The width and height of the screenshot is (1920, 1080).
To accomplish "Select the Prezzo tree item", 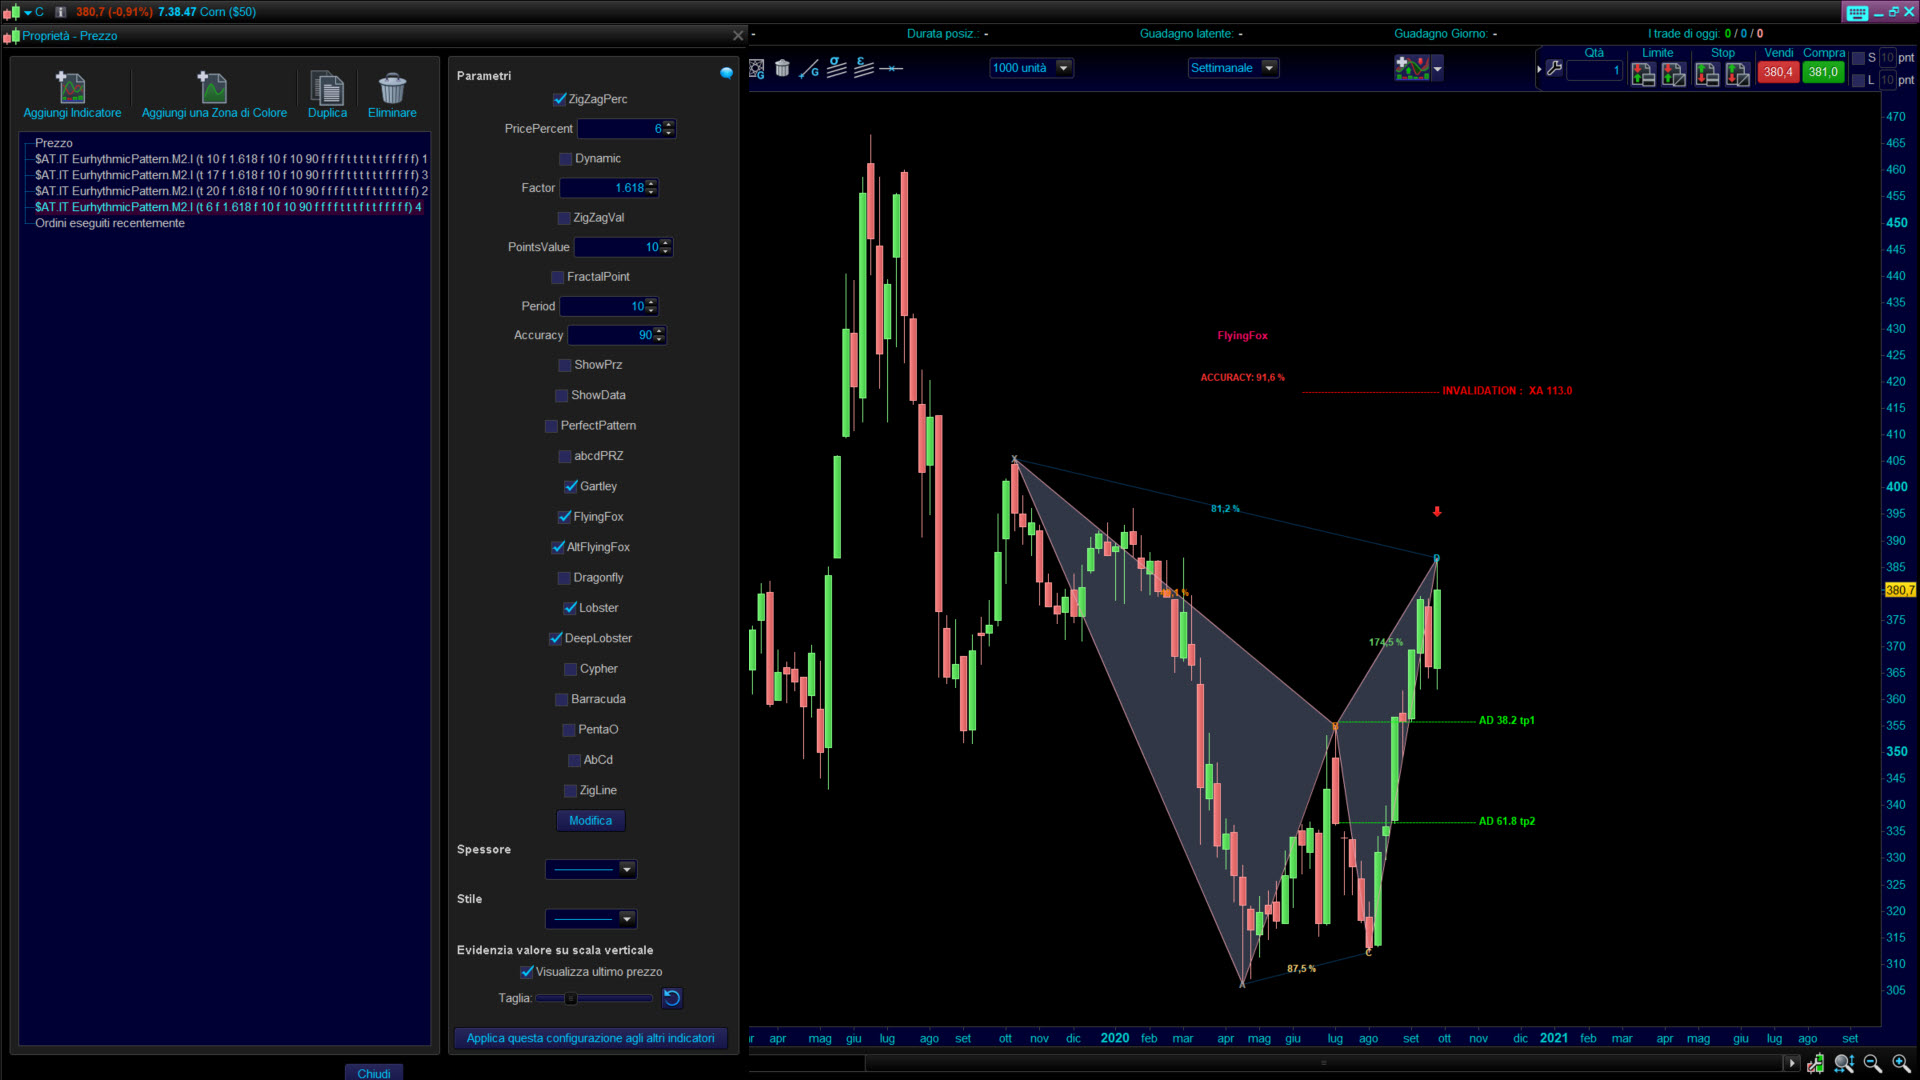I will [x=54, y=143].
